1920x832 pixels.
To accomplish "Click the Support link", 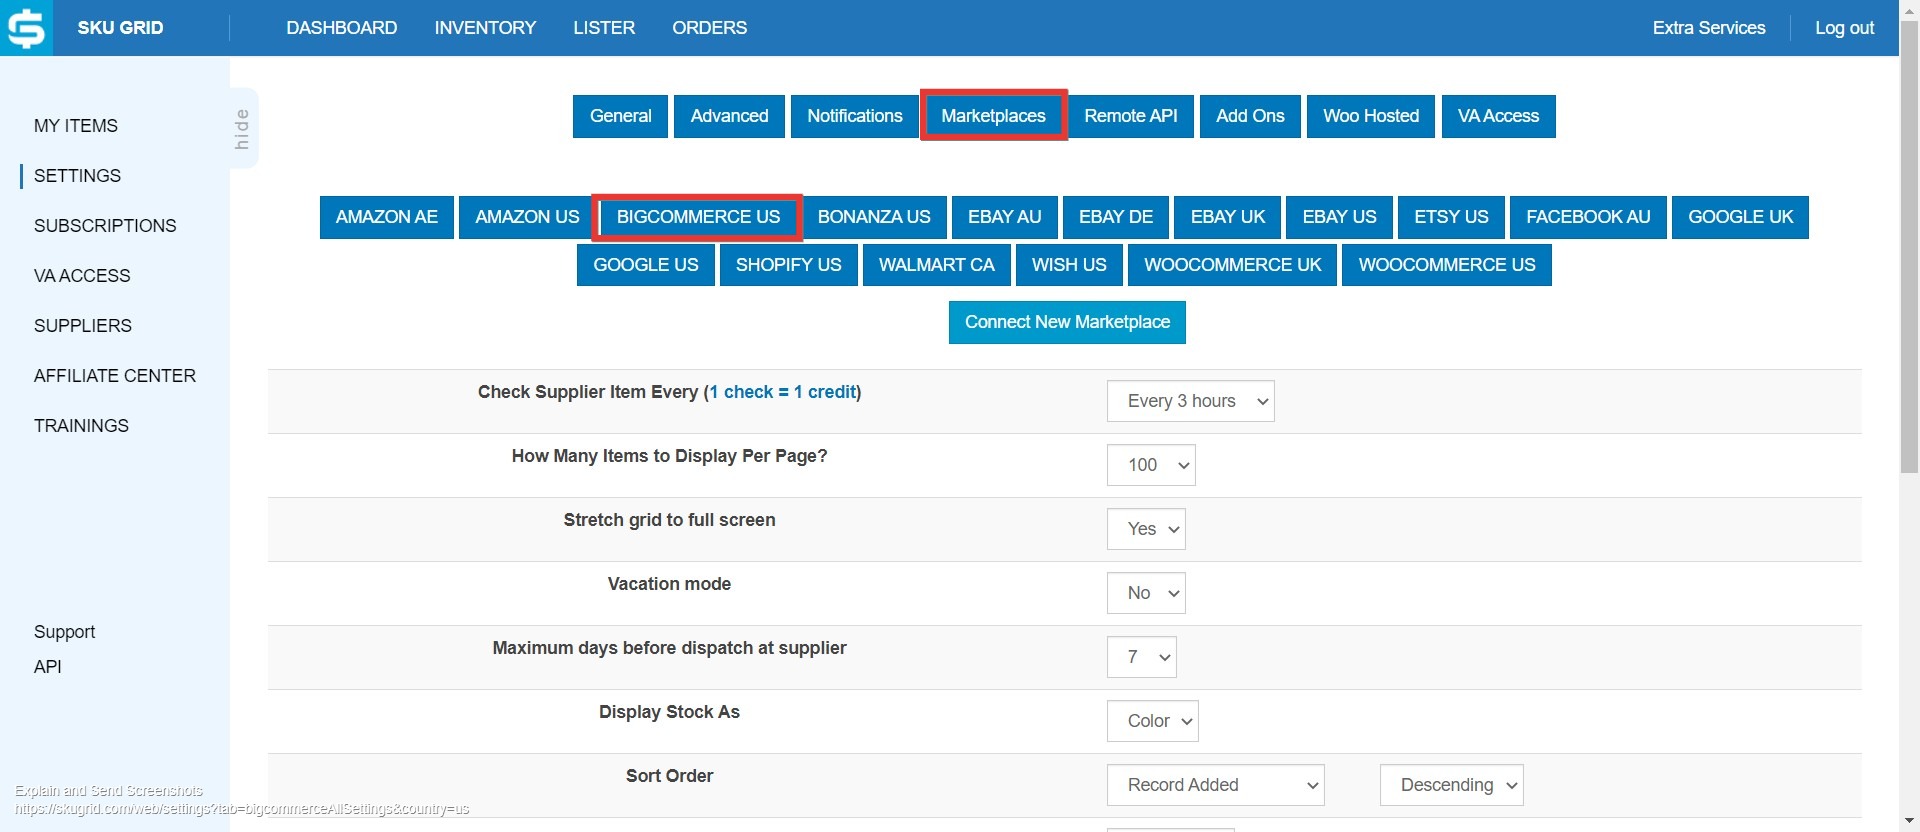I will pos(64,632).
